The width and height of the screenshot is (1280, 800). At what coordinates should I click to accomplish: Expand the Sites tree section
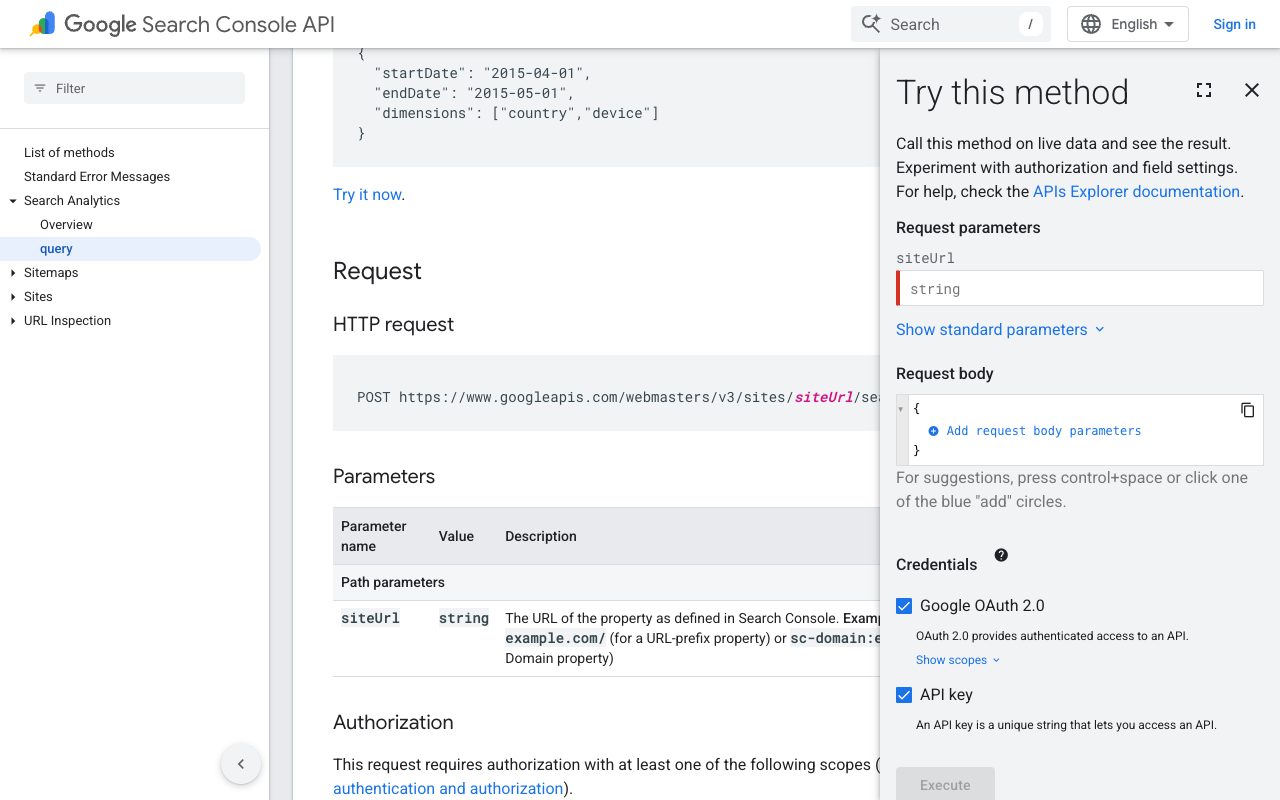[x=13, y=297]
